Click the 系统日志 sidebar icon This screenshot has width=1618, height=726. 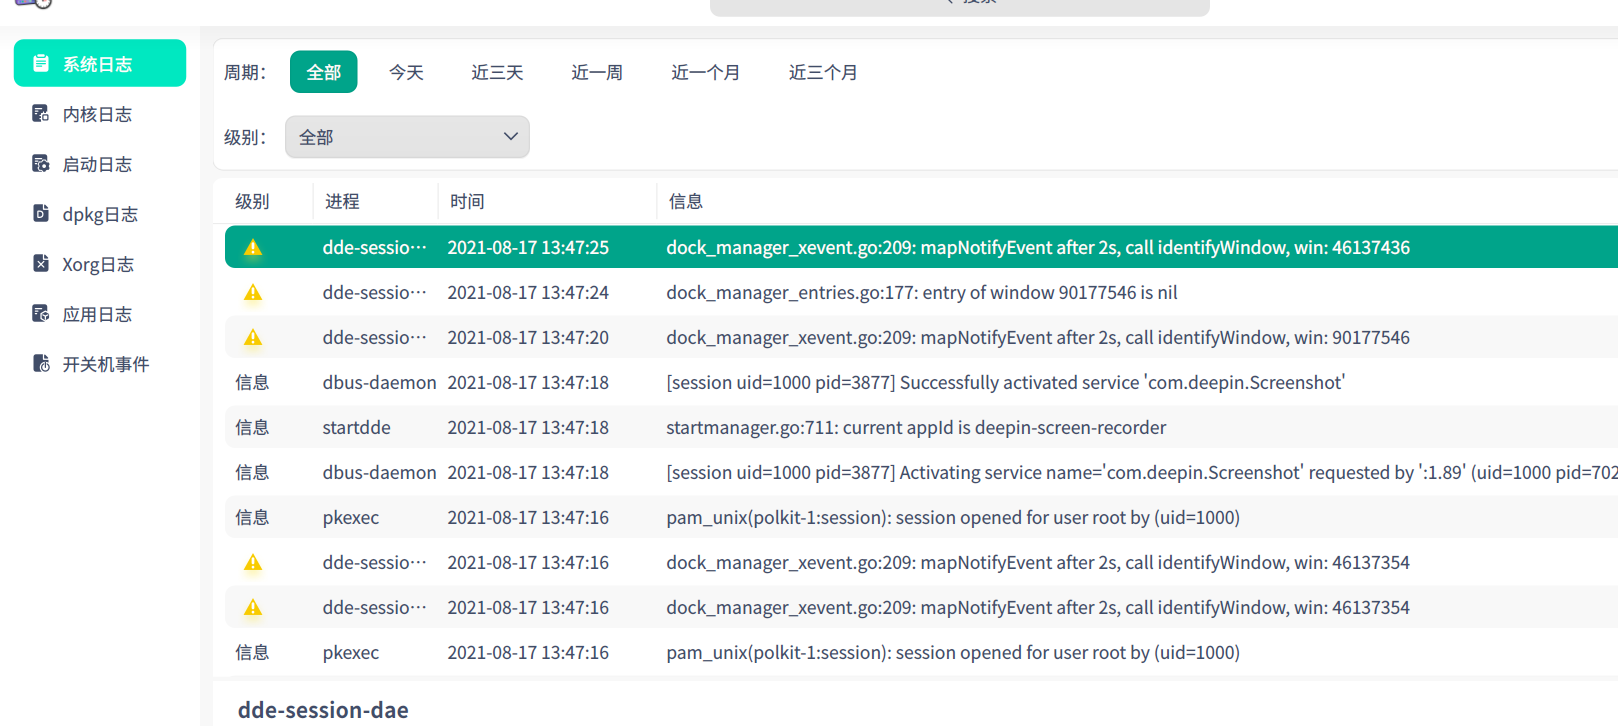point(41,64)
